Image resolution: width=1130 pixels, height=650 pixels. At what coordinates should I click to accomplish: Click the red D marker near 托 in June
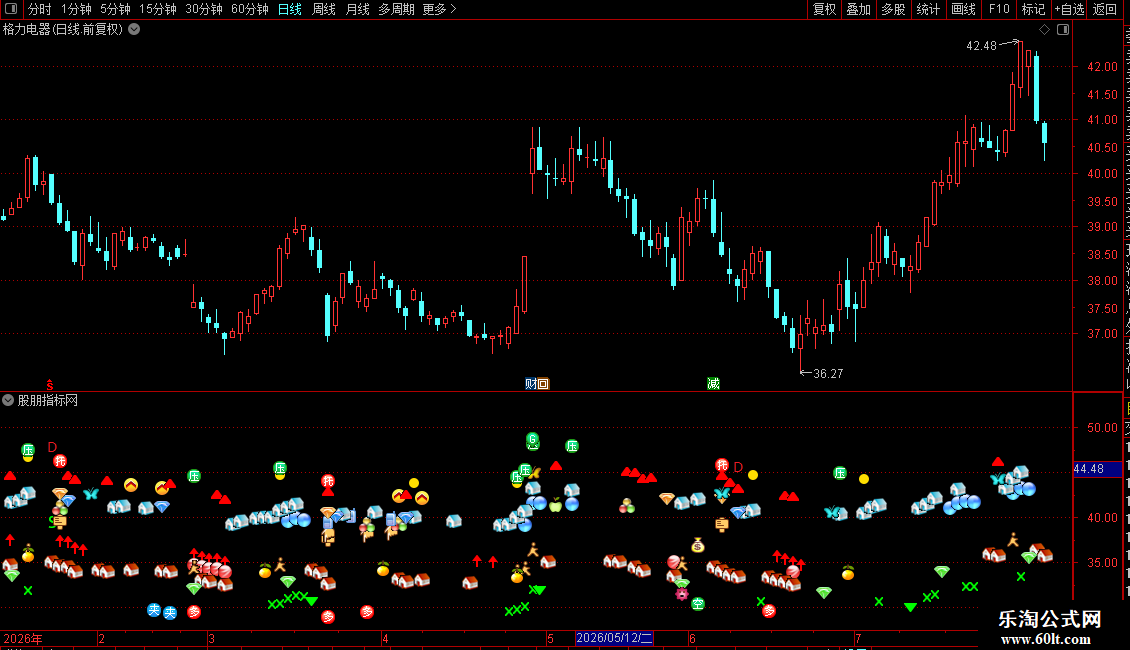738,468
